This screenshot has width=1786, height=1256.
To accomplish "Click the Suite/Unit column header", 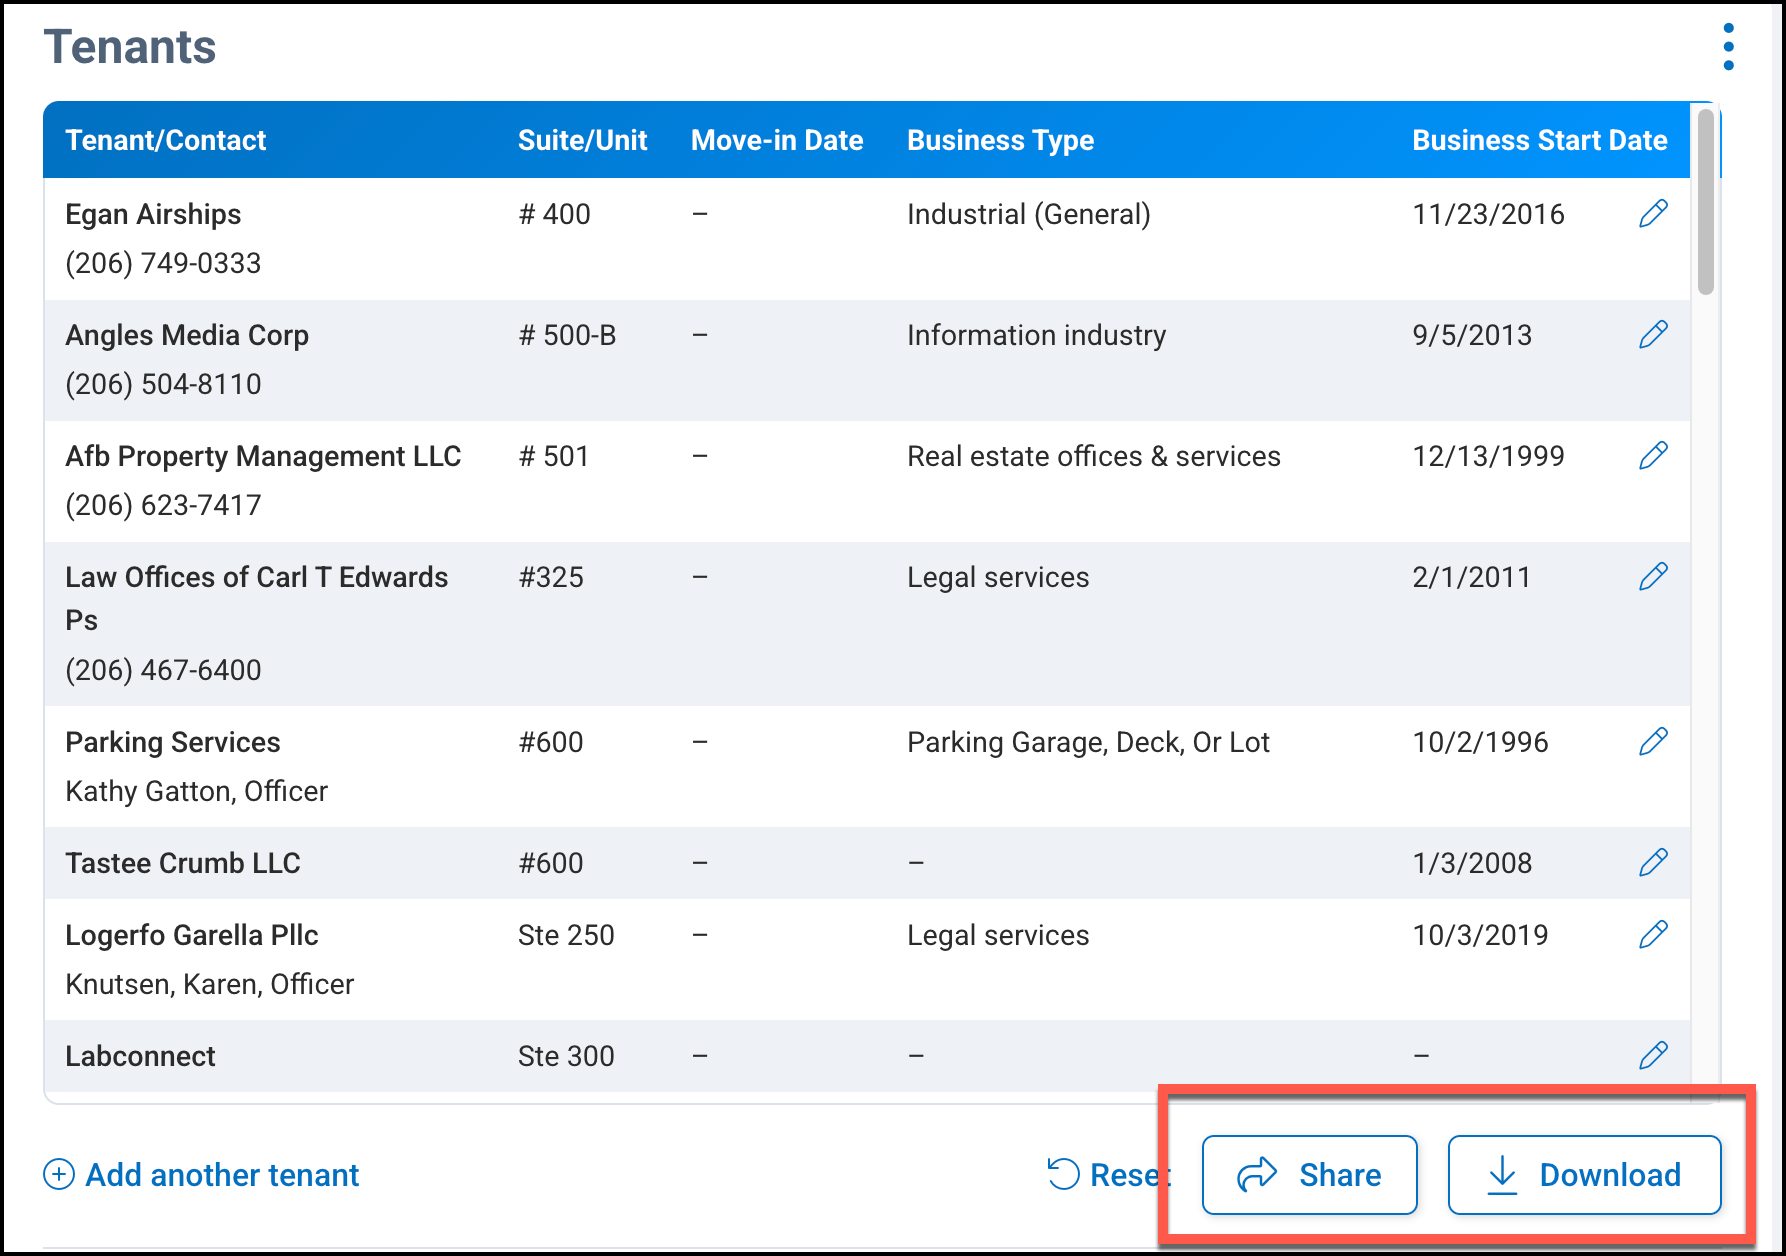I will tap(582, 140).
